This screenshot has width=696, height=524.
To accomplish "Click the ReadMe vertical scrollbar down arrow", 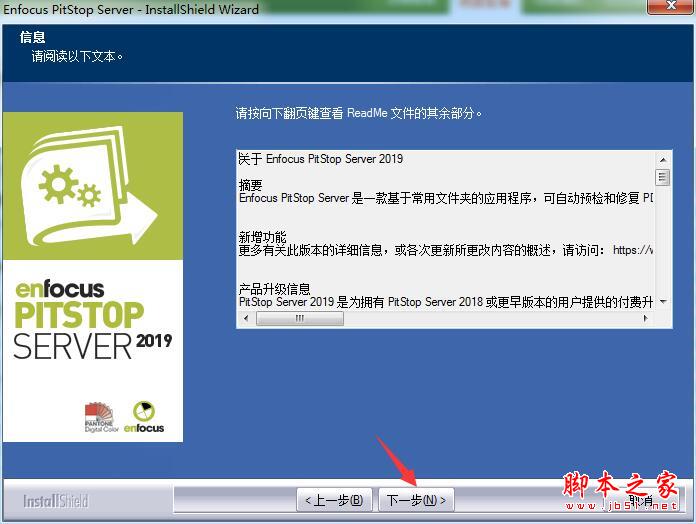I will (663, 302).
